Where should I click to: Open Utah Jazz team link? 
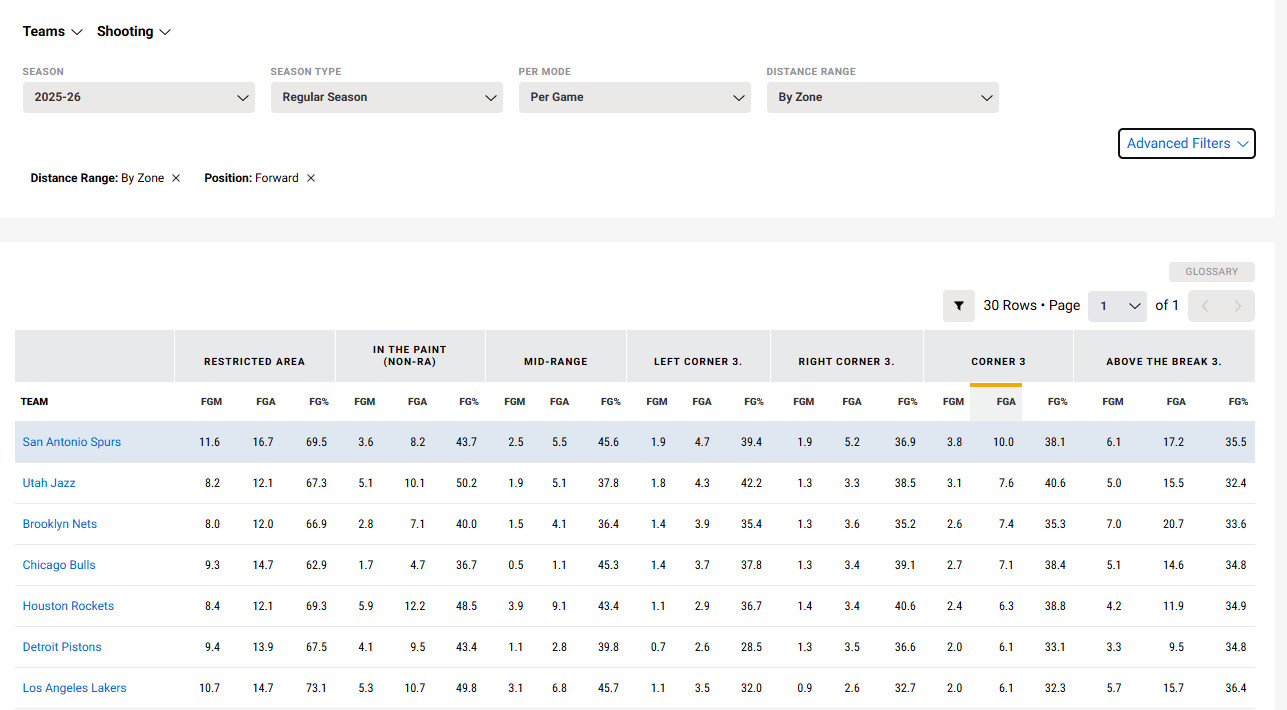[49, 483]
